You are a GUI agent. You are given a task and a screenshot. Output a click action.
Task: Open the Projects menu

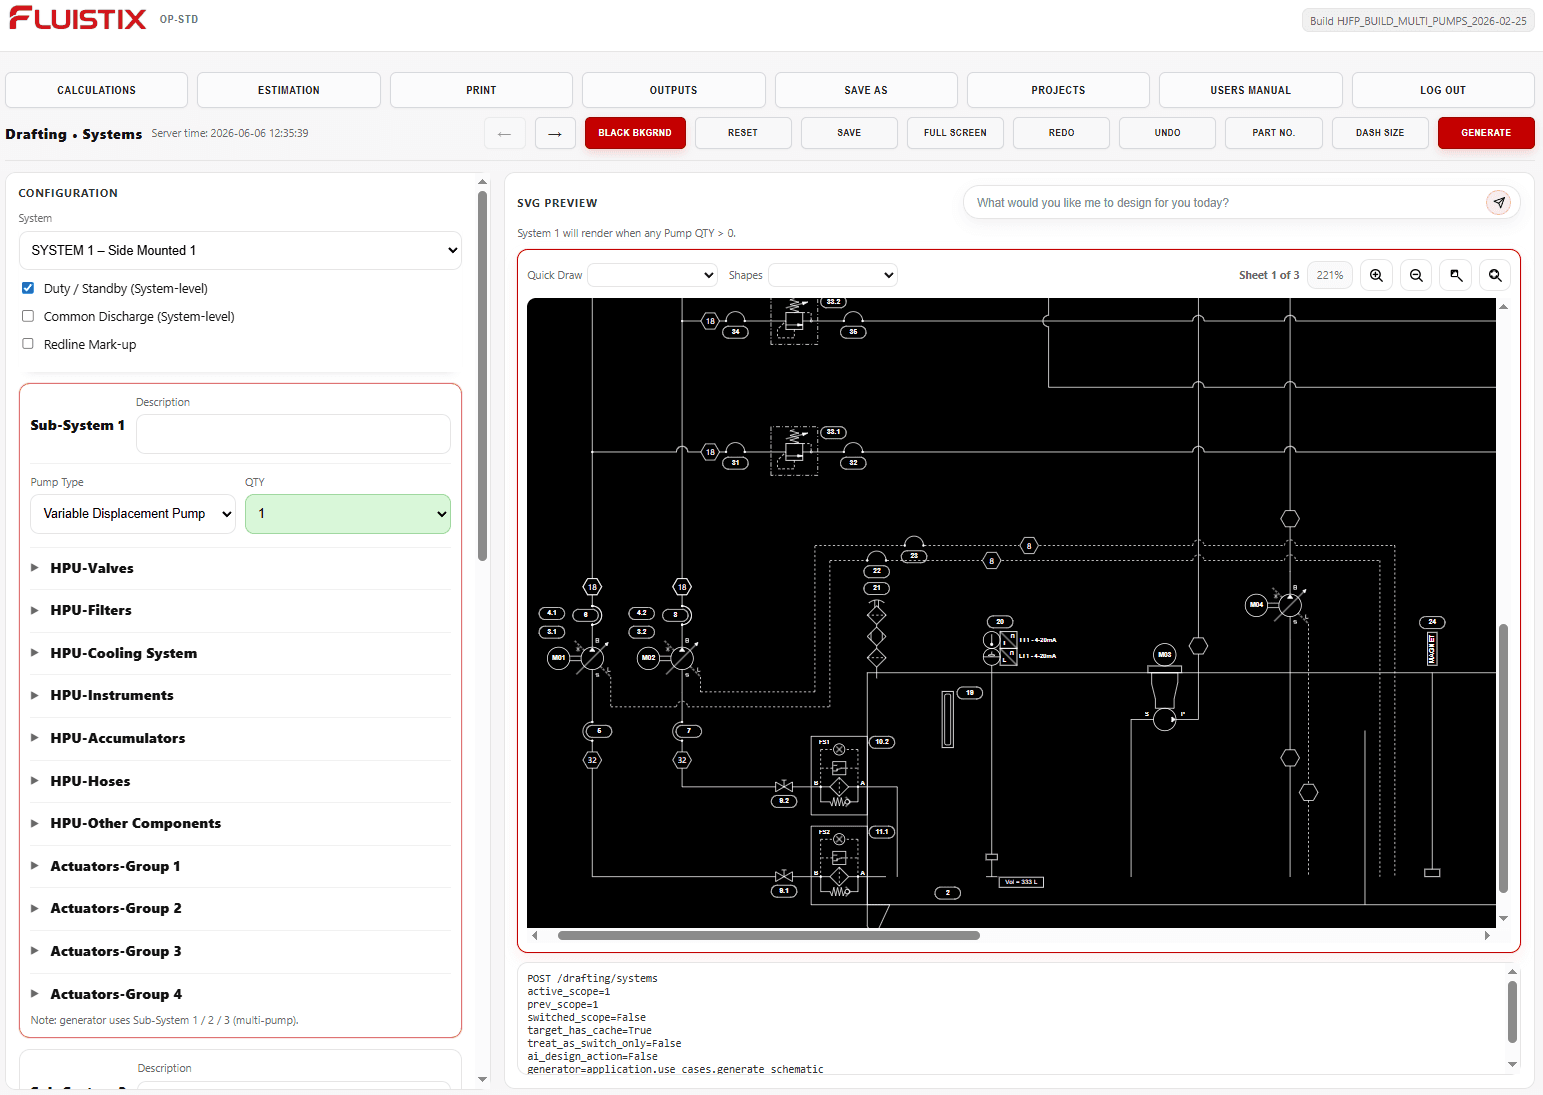click(x=1058, y=90)
